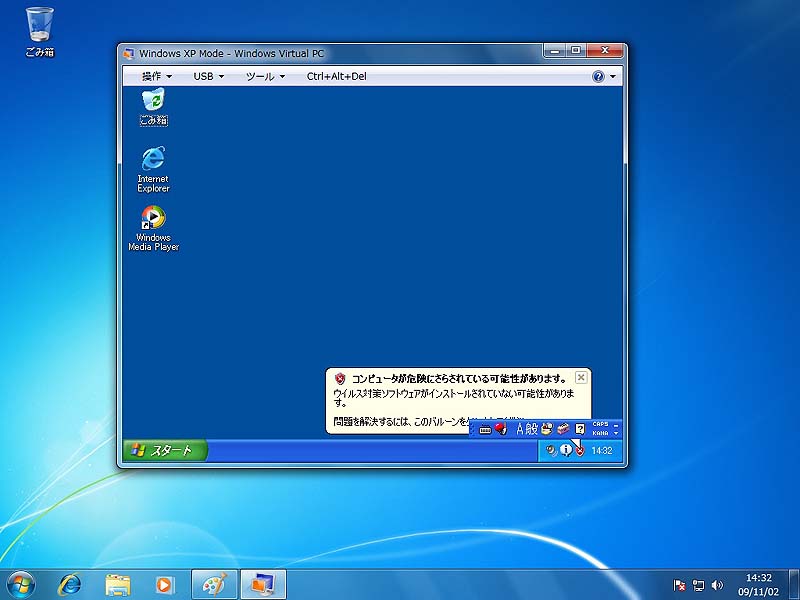Image resolution: width=800 pixels, height=600 pixels.
Task: Toggle KANA on the language bar
Action: click(x=601, y=433)
